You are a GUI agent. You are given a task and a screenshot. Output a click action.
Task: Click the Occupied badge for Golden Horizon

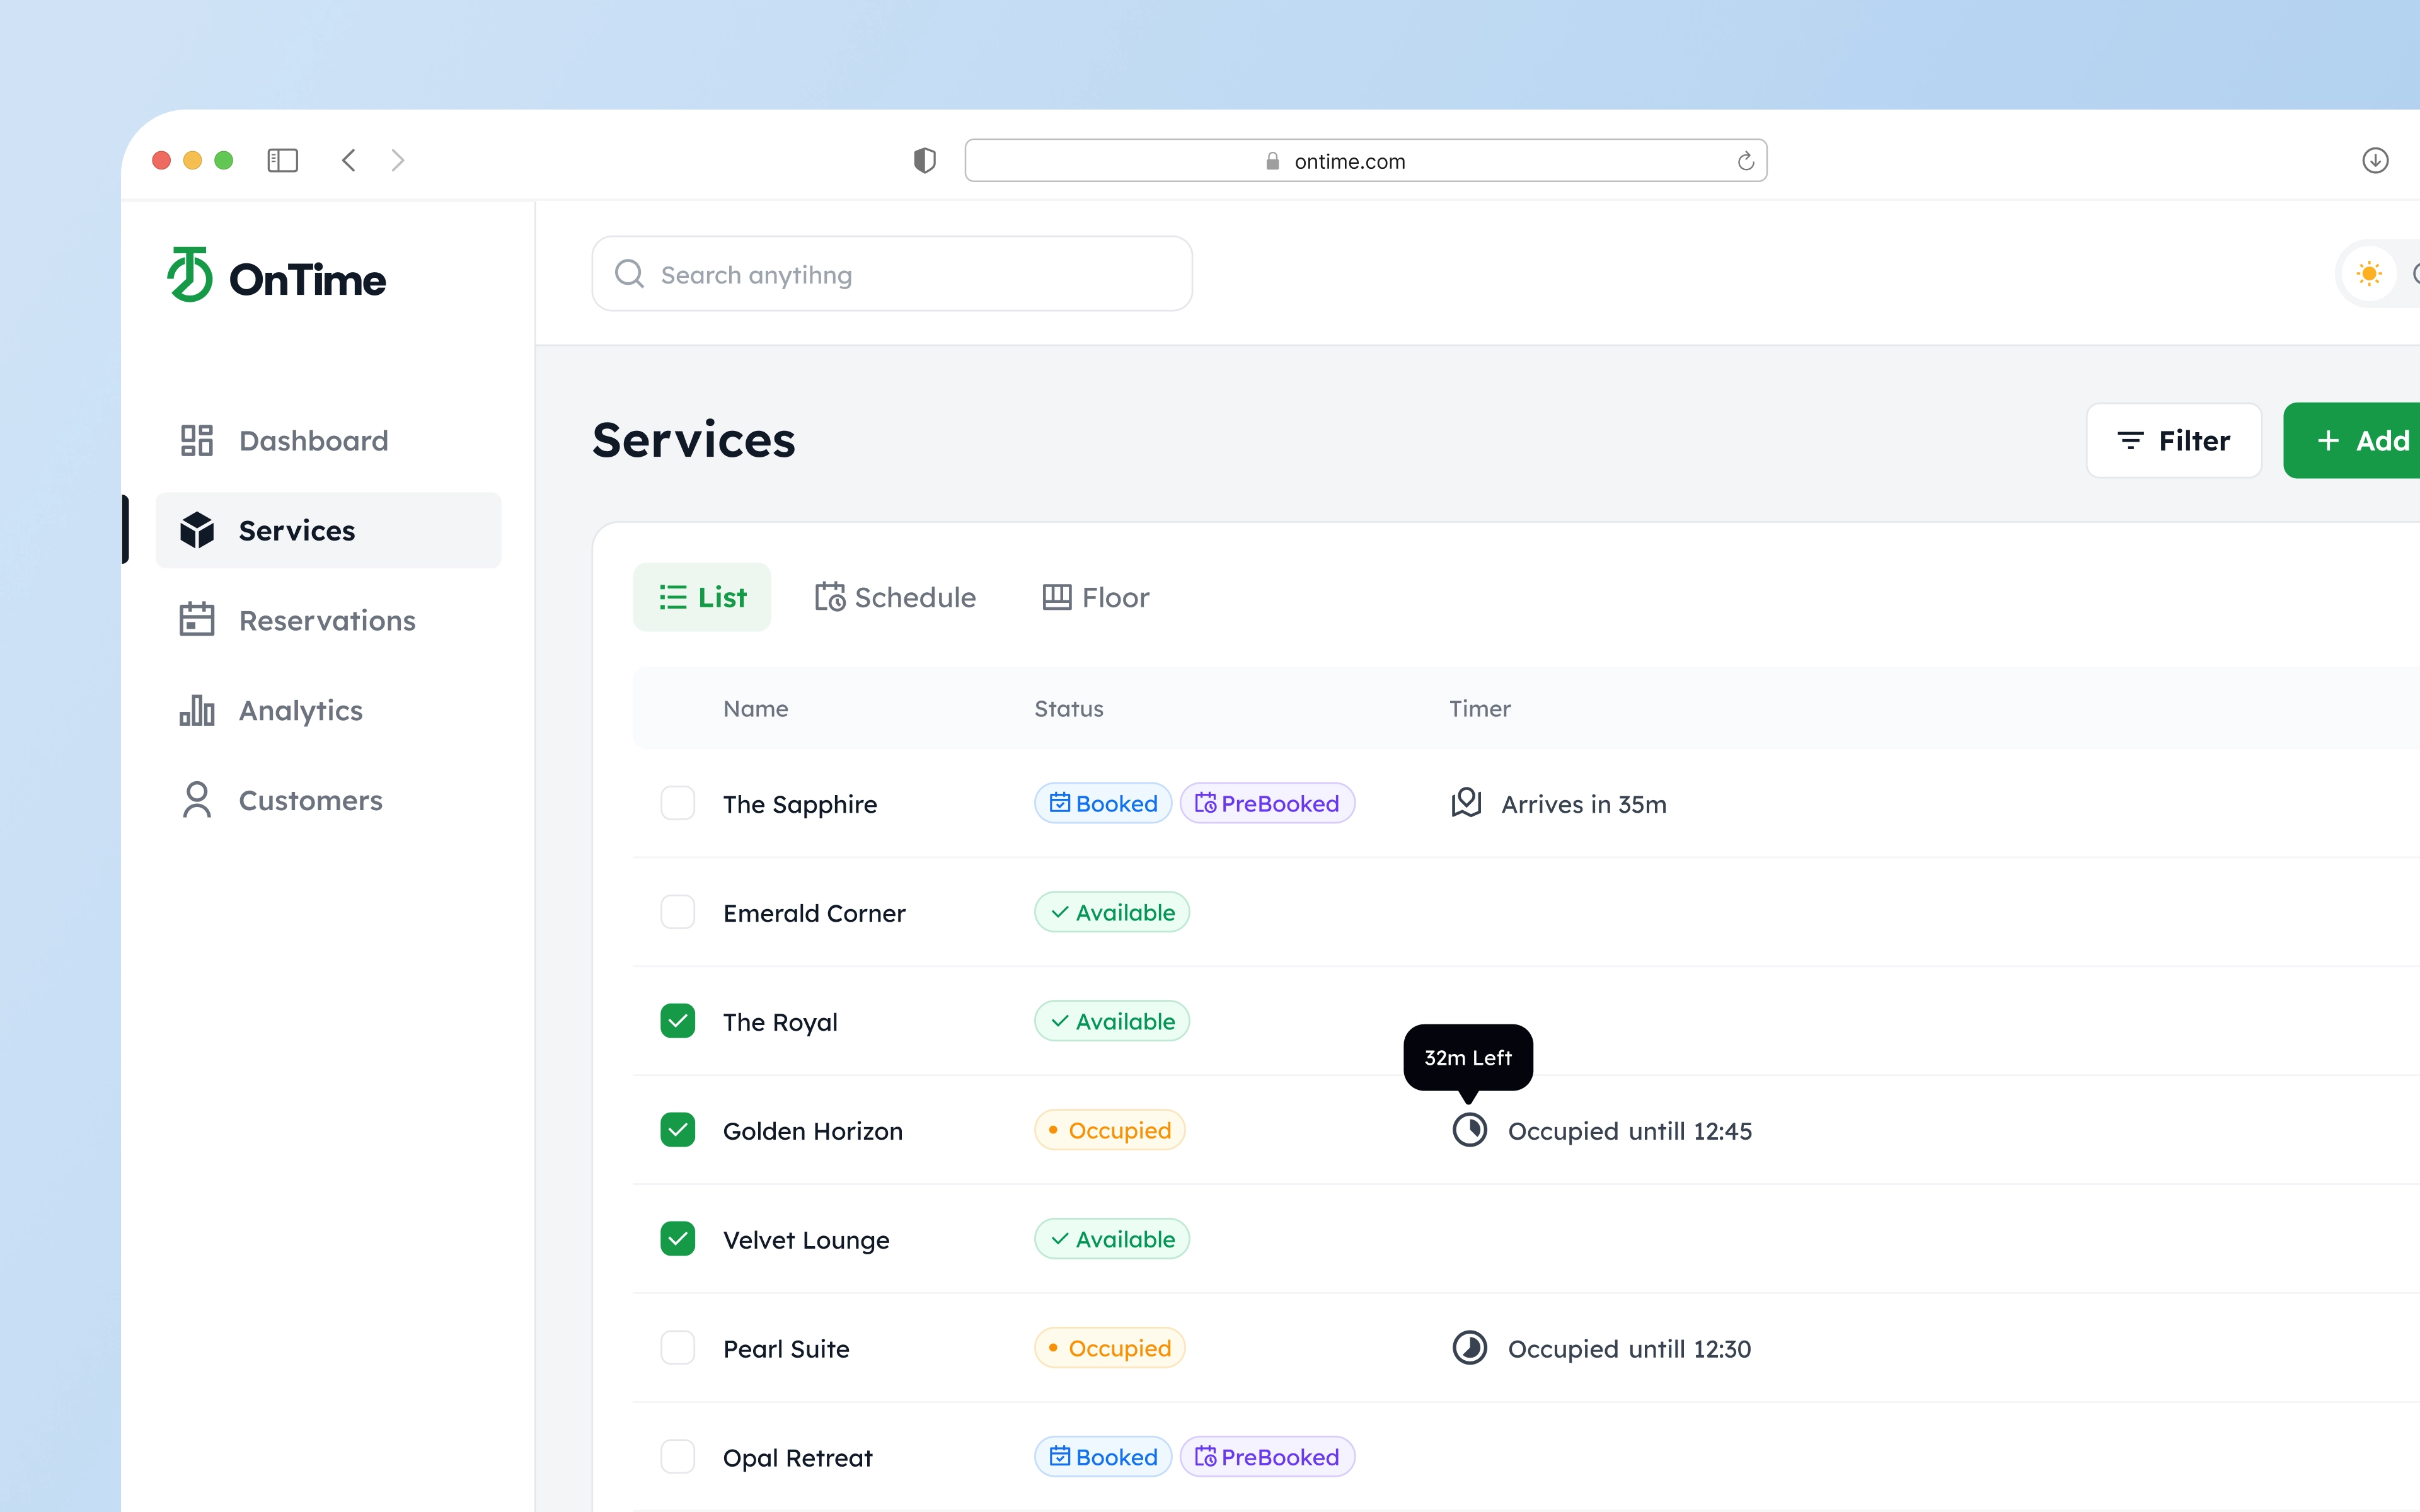(x=1110, y=1130)
